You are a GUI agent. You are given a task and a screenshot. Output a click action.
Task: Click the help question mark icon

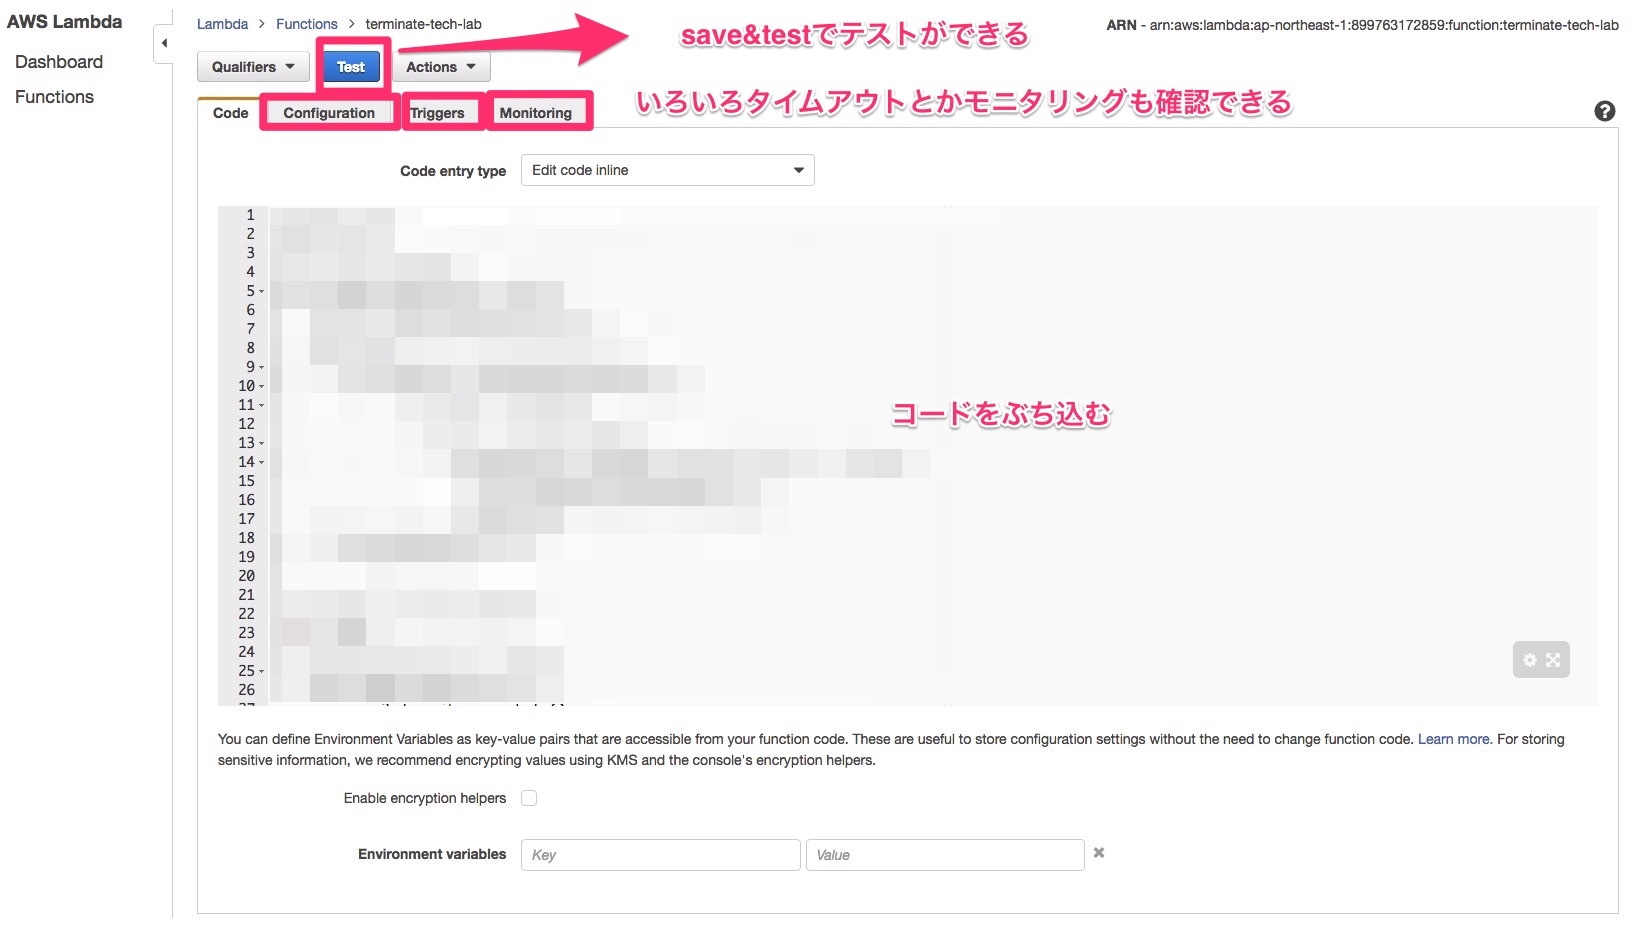[1604, 112]
